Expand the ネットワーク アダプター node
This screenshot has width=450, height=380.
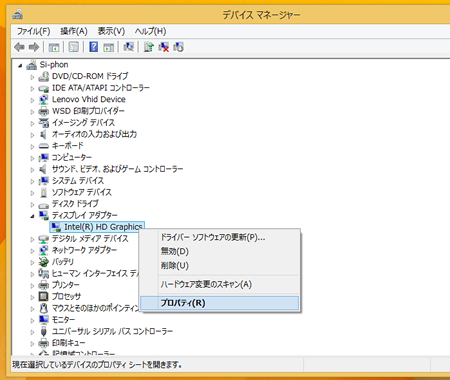click(x=32, y=251)
